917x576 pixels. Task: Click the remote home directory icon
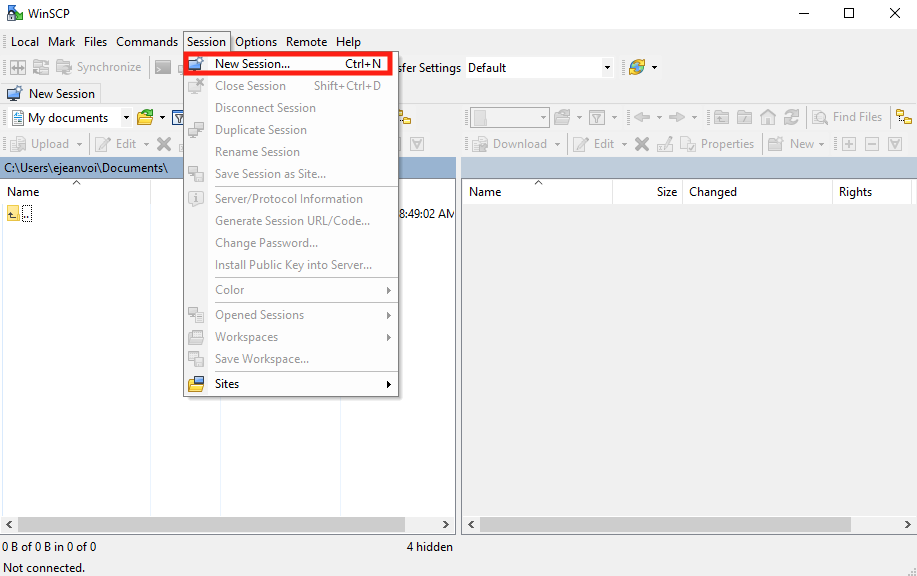[x=768, y=118]
